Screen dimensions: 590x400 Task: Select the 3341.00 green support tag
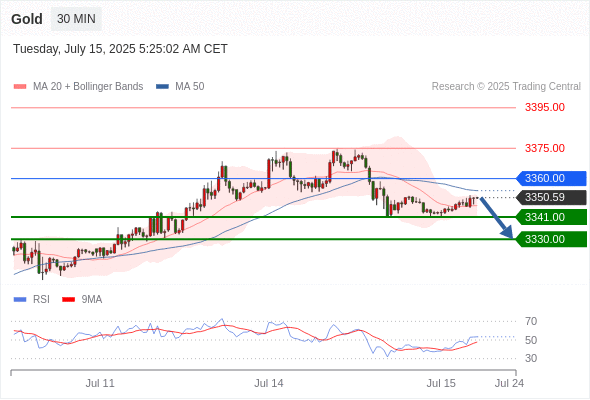point(551,217)
